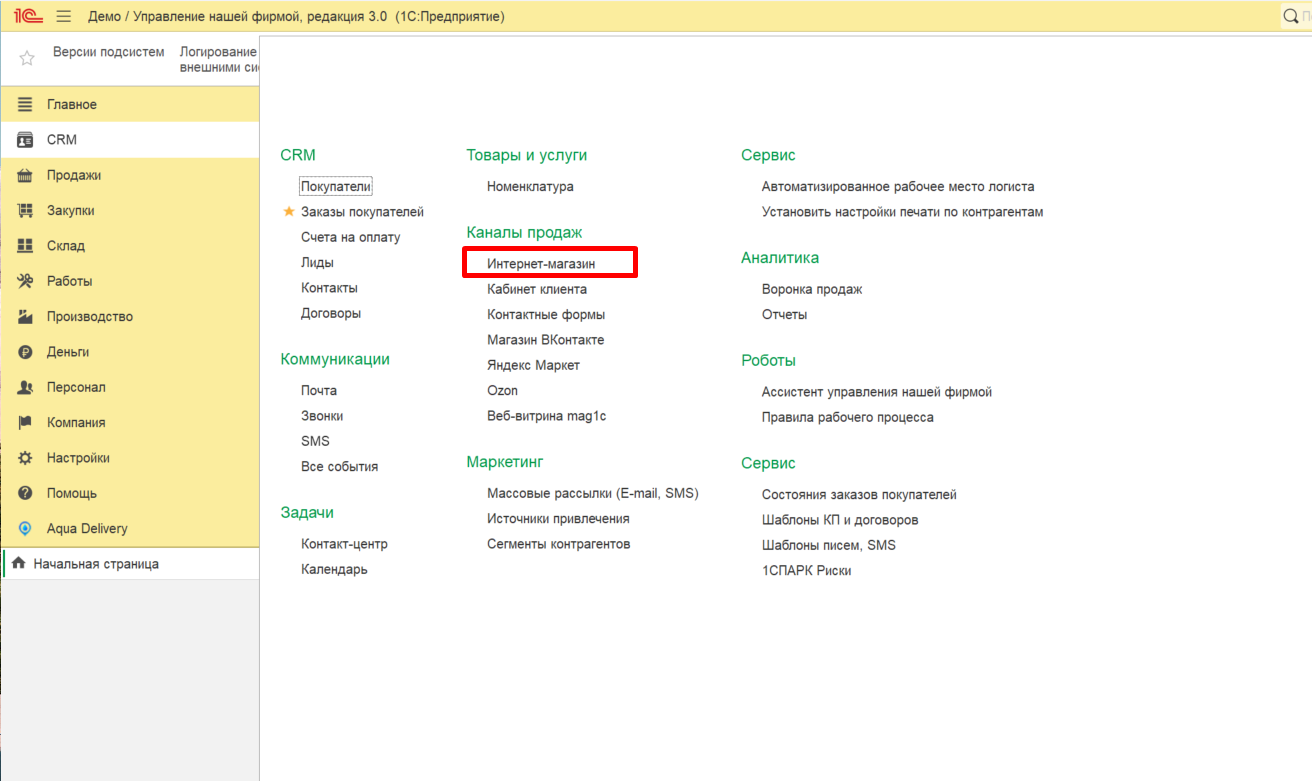Open the Склад section
This screenshot has height=781, width=1312.
[130, 246]
